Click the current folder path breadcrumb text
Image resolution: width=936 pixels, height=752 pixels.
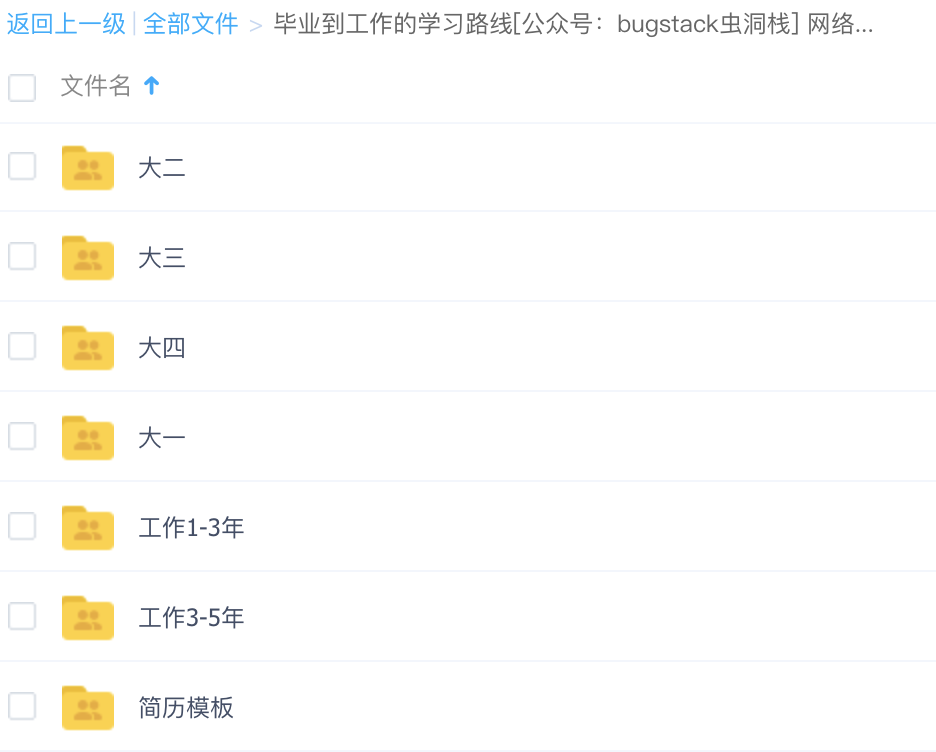tap(573, 24)
